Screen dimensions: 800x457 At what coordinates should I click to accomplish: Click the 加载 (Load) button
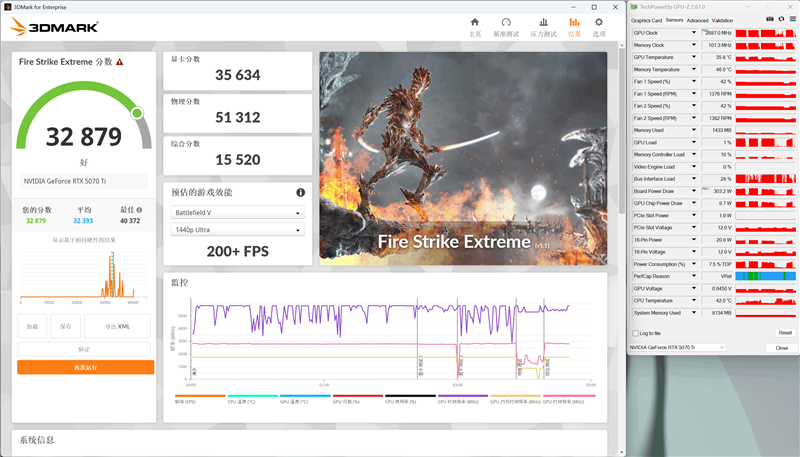click(x=32, y=326)
